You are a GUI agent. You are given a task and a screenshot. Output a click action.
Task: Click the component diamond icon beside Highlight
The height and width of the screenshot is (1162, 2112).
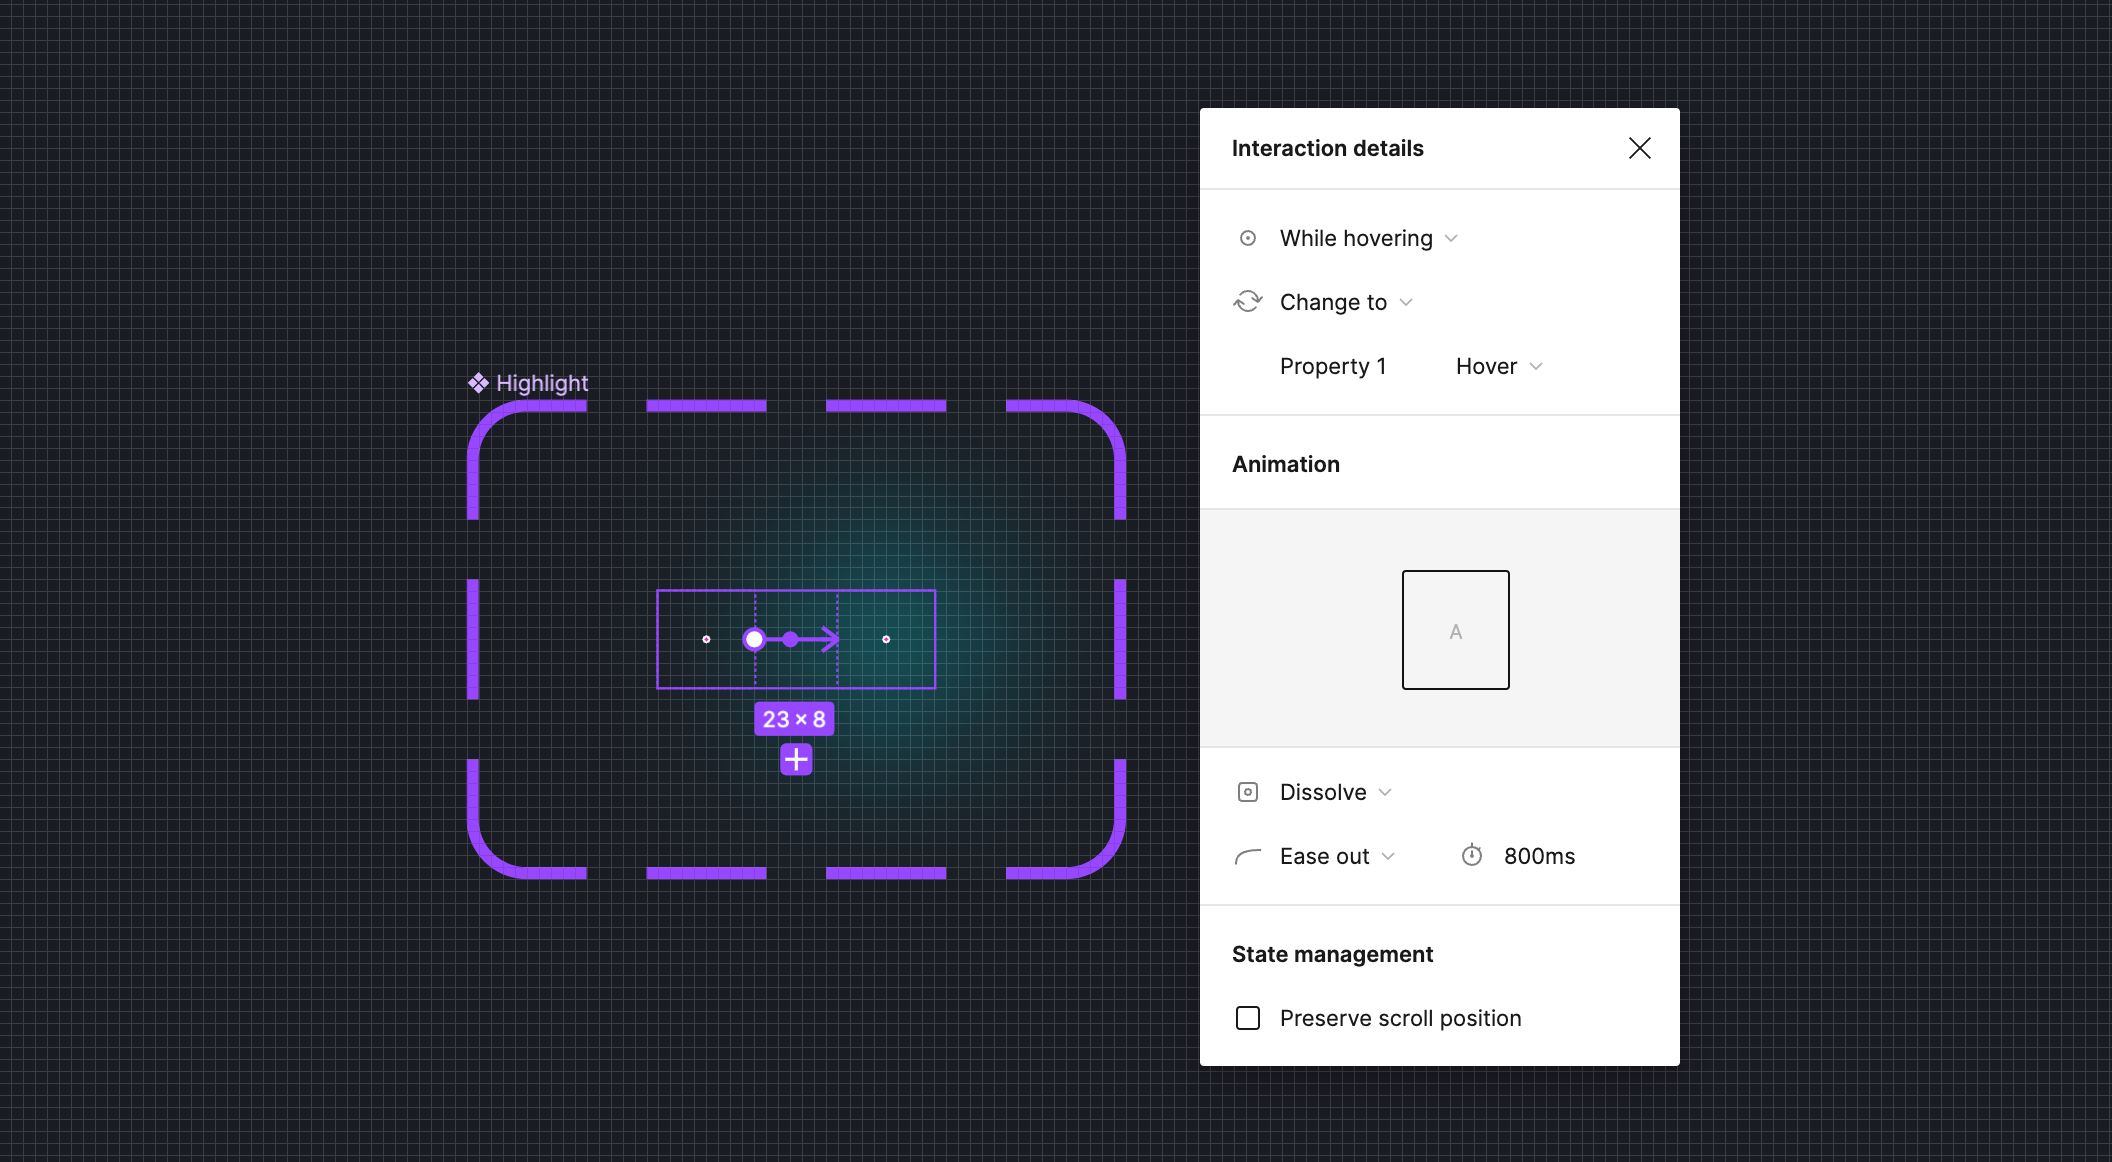pos(479,382)
